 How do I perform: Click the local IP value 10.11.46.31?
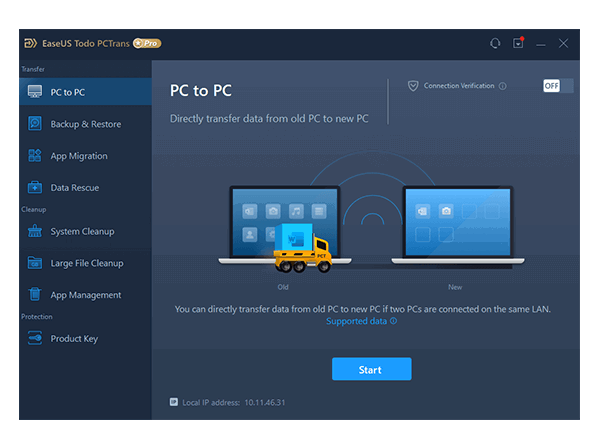(265, 402)
